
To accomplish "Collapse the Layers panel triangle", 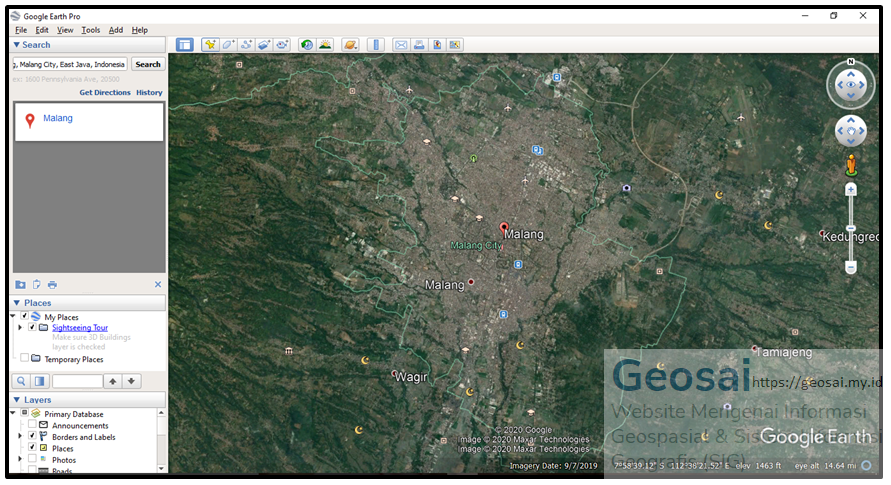I will click(16, 400).
